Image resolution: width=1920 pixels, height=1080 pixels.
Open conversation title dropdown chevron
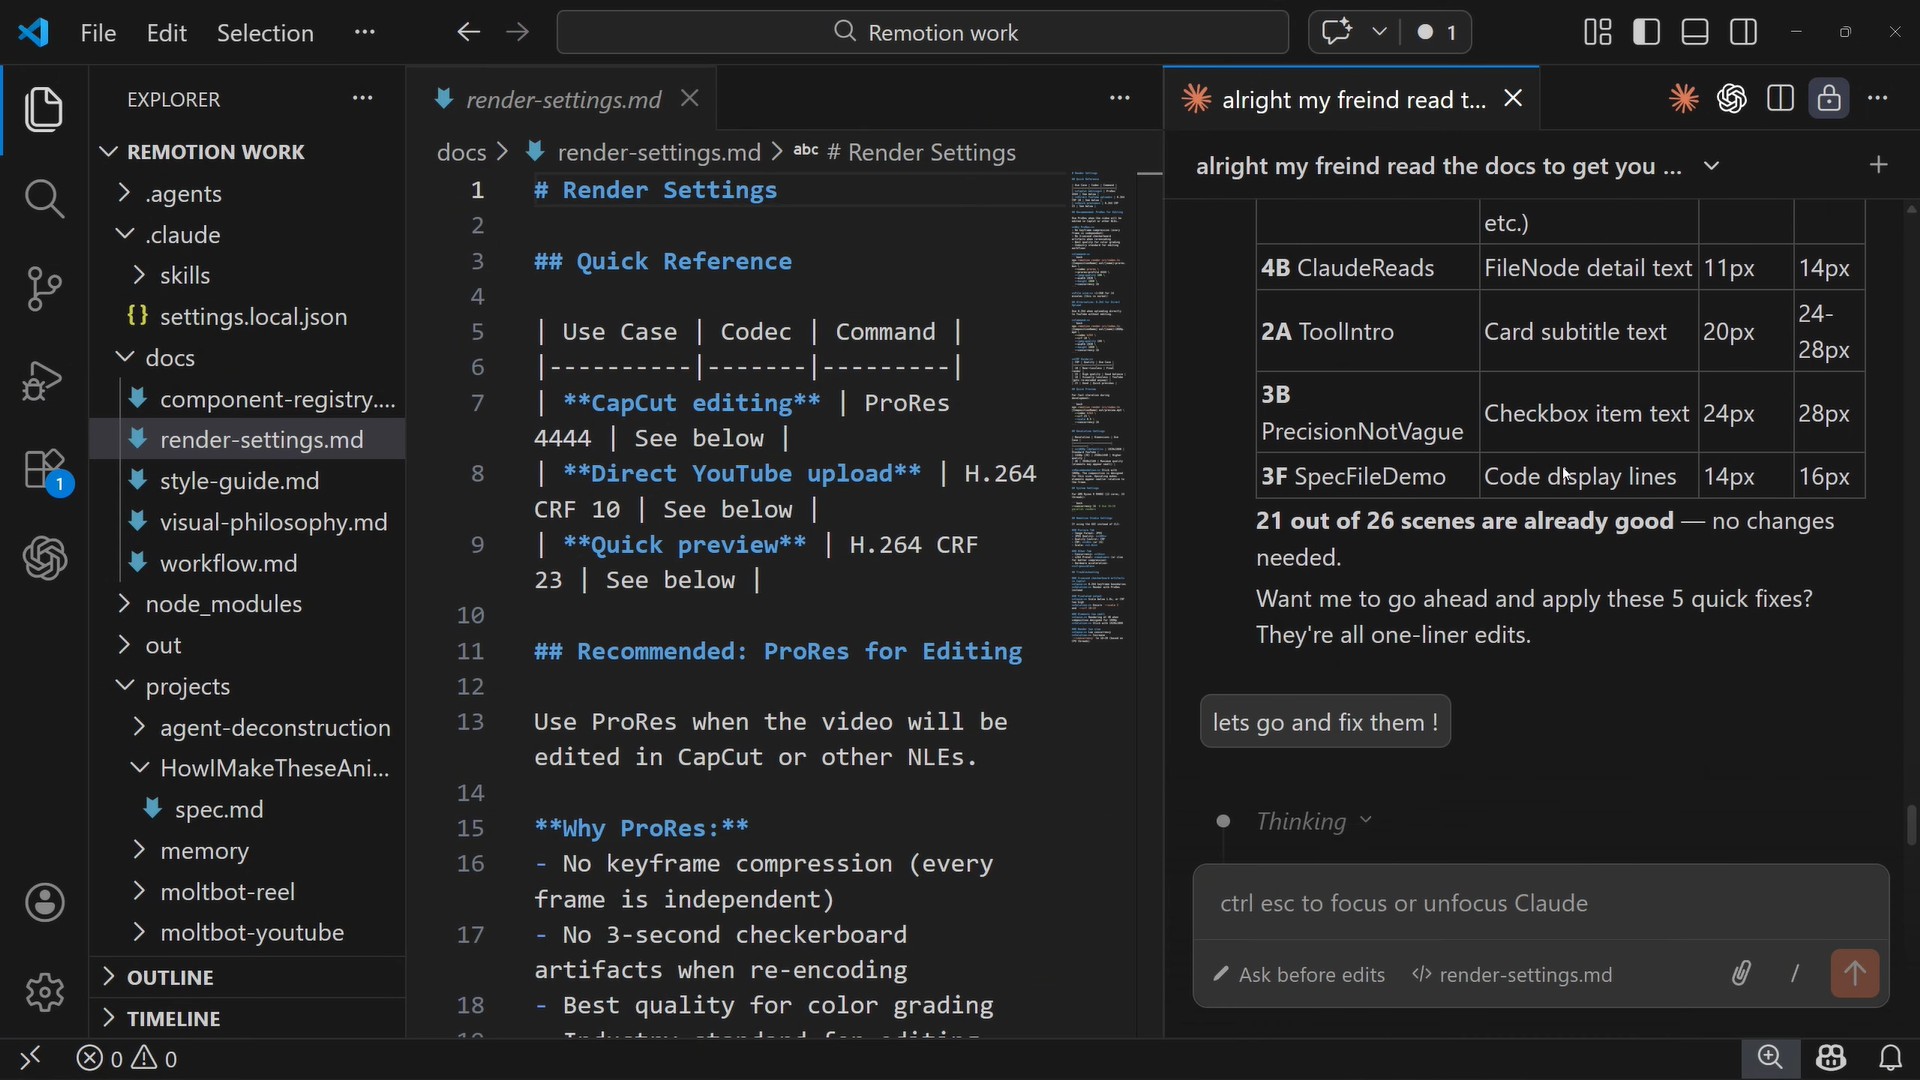point(1711,165)
